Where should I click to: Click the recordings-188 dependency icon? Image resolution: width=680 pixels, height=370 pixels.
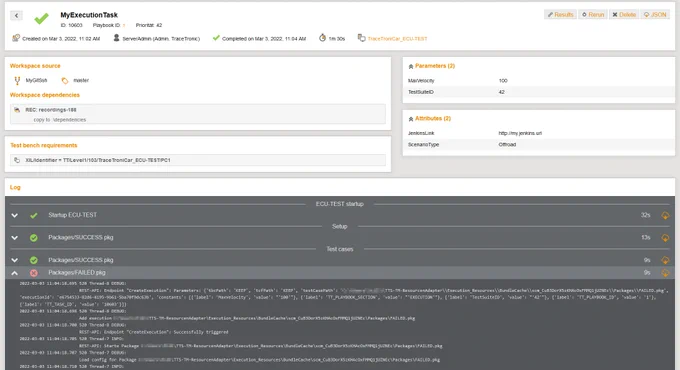coord(17,110)
